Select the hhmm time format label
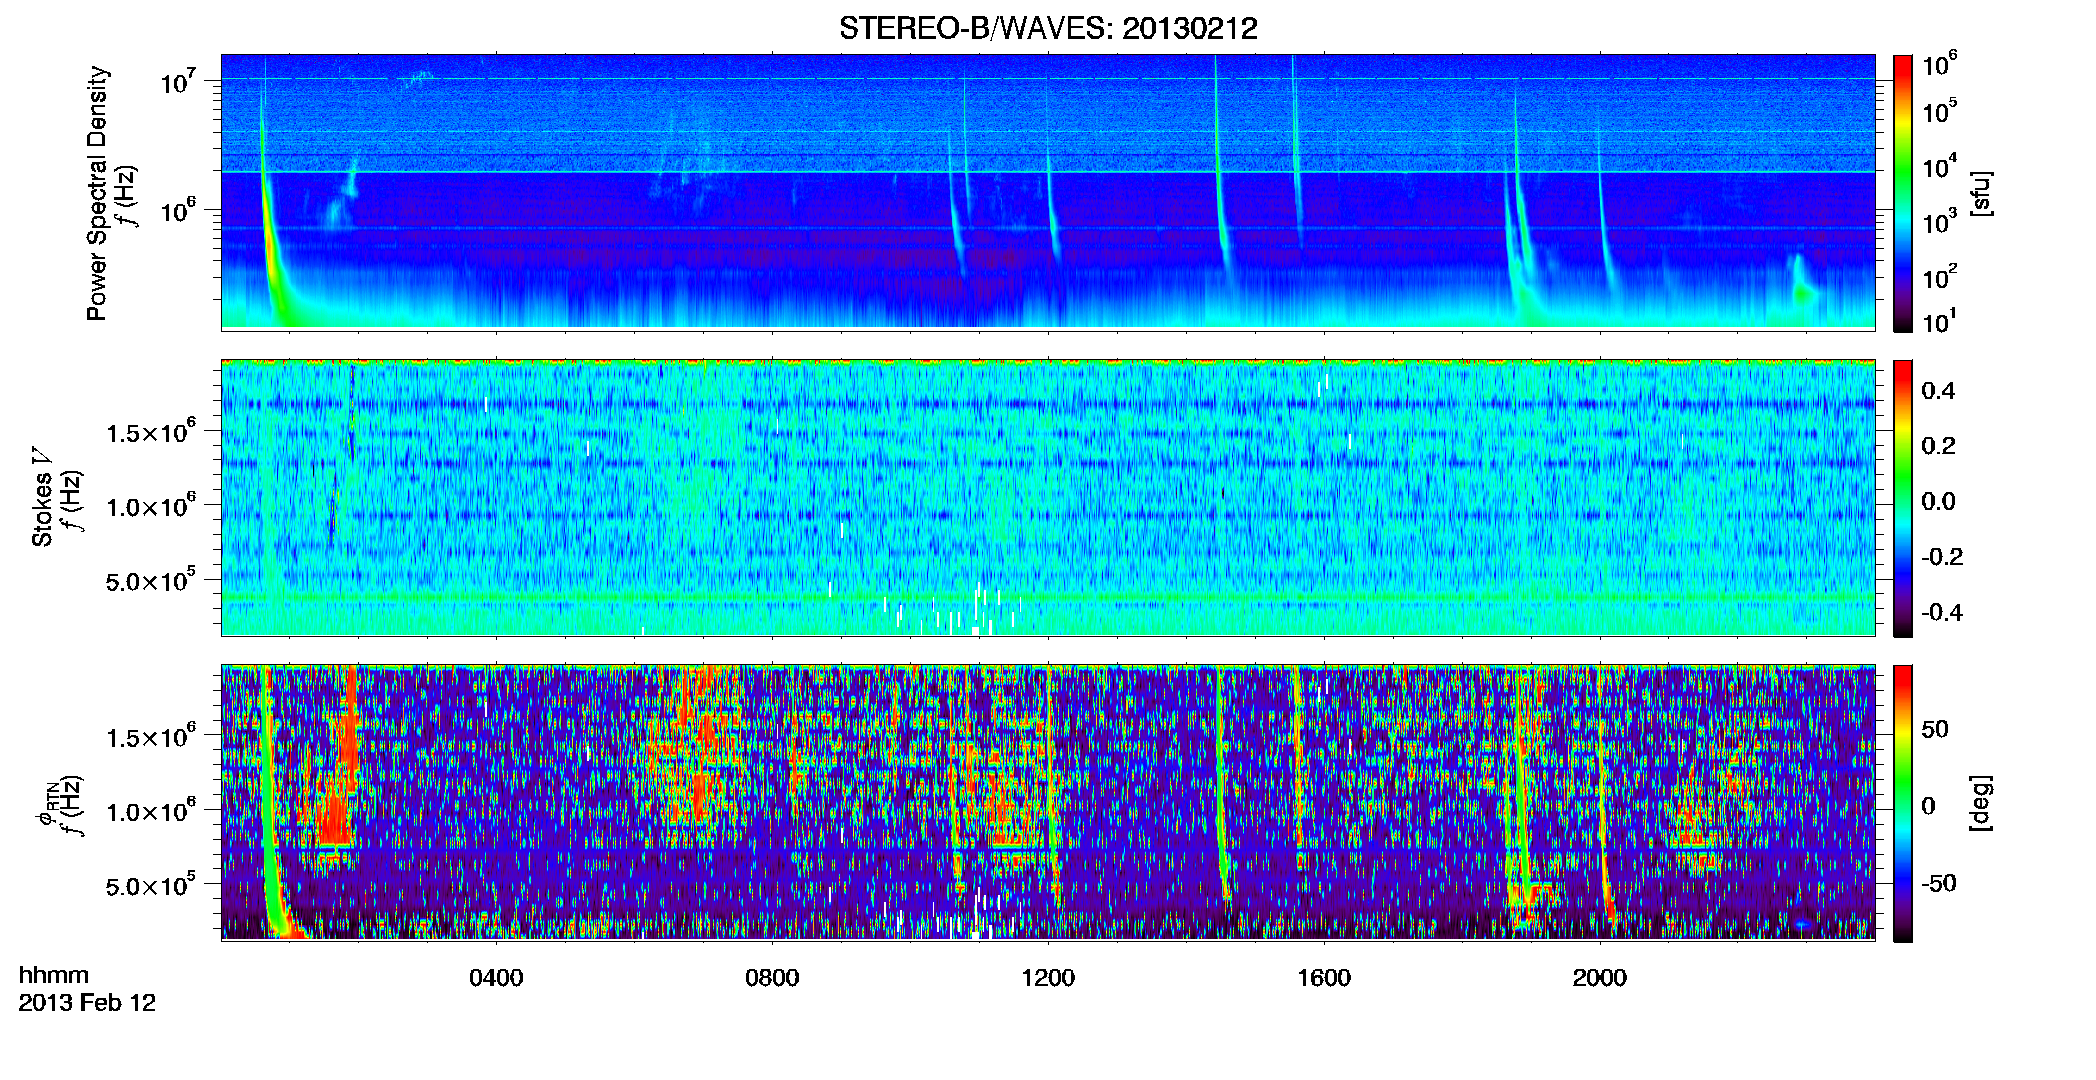 coord(54,976)
